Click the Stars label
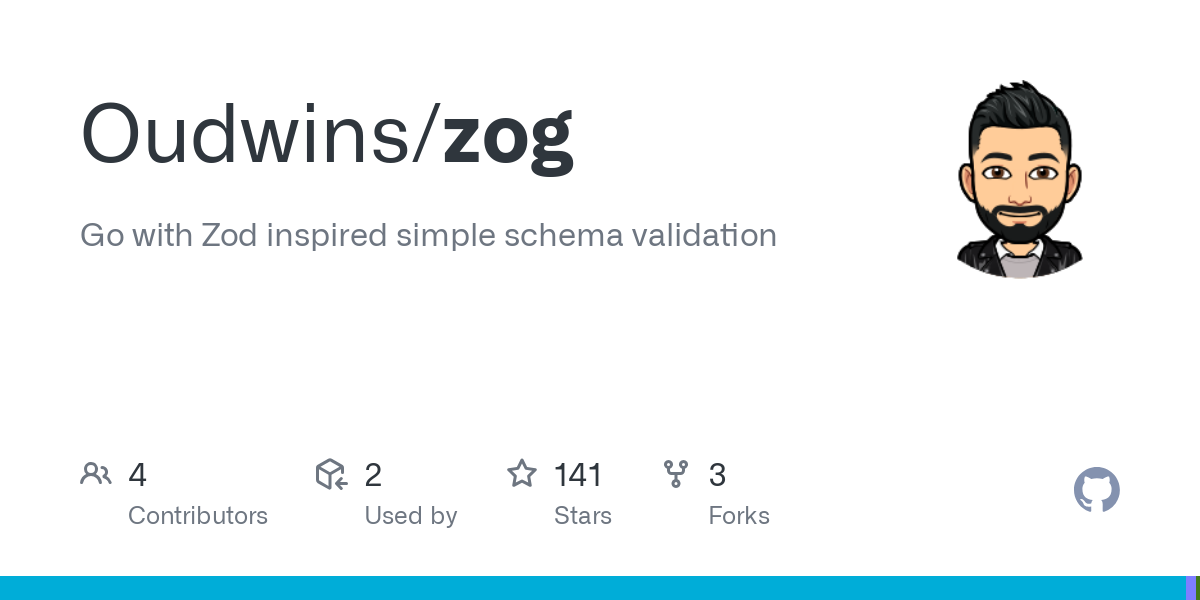1200x600 pixels. click(583, 516)
